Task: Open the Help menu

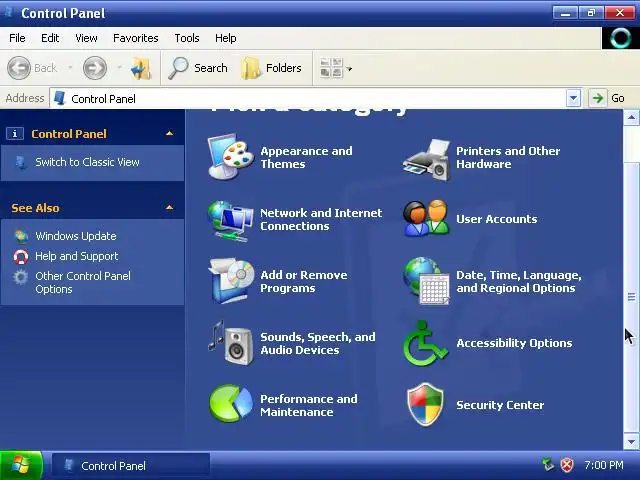Action: click(226, 38)
